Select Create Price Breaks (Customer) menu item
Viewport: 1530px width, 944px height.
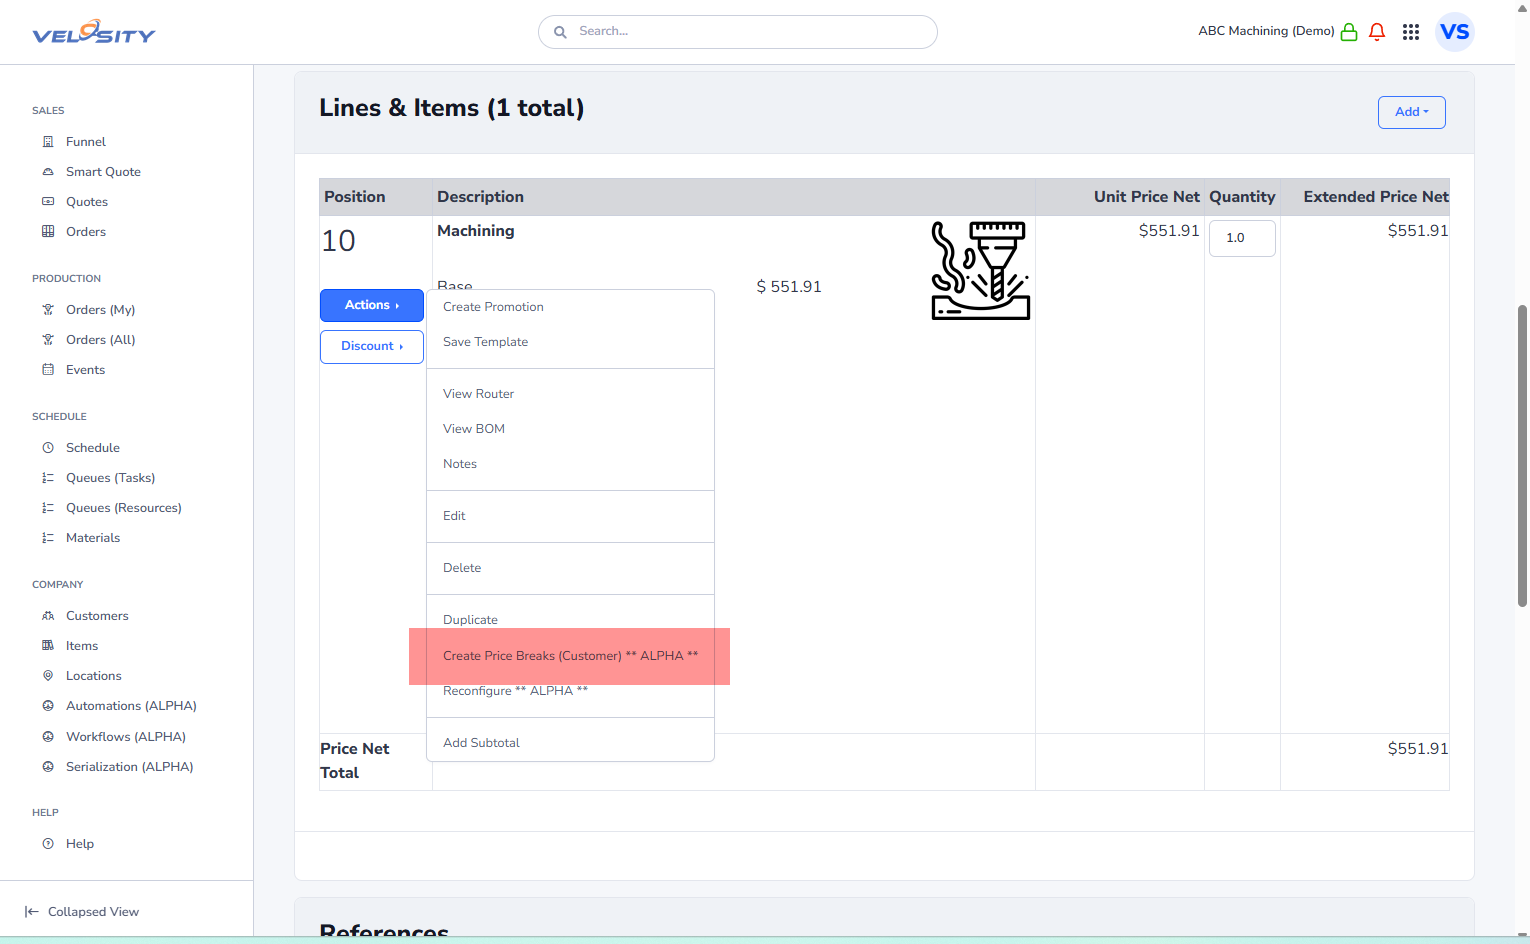[x=570, y=656]
